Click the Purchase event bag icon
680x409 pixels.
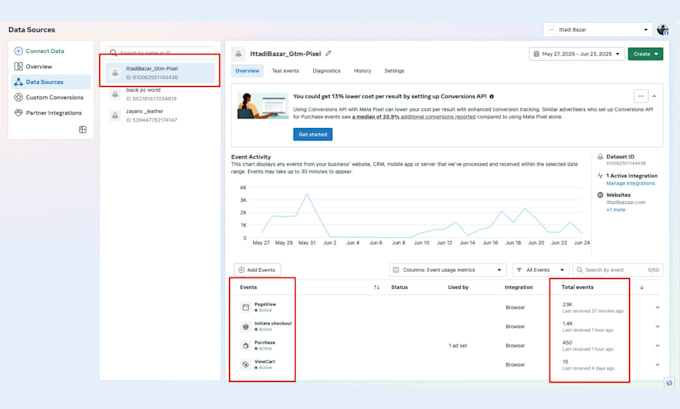coord(245,345)
